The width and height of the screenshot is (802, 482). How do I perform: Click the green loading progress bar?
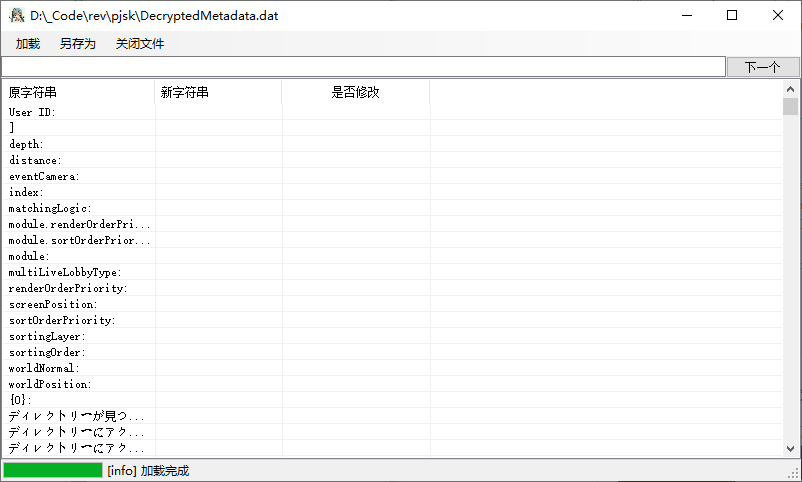(x=52, y=470)
